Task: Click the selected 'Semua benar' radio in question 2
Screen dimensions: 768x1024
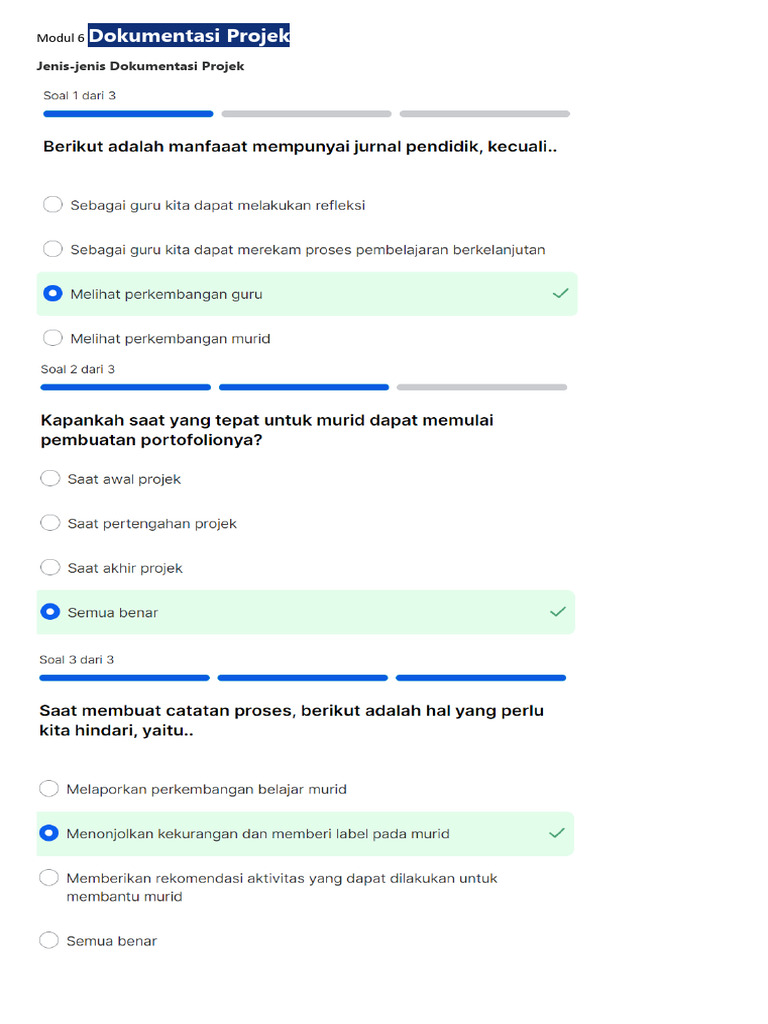Action: pyautogui.click(x=50, y=612)
